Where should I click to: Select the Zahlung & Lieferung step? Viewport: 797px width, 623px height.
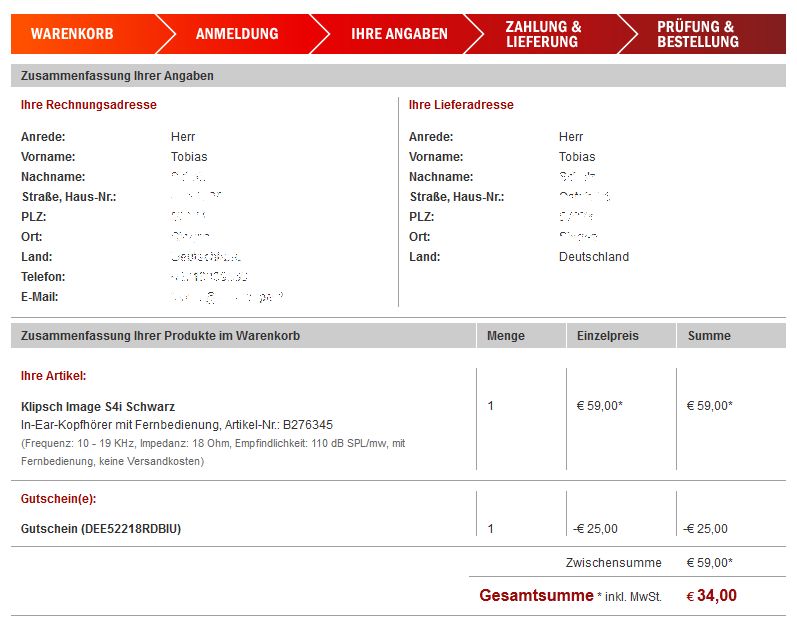[543, 34]
